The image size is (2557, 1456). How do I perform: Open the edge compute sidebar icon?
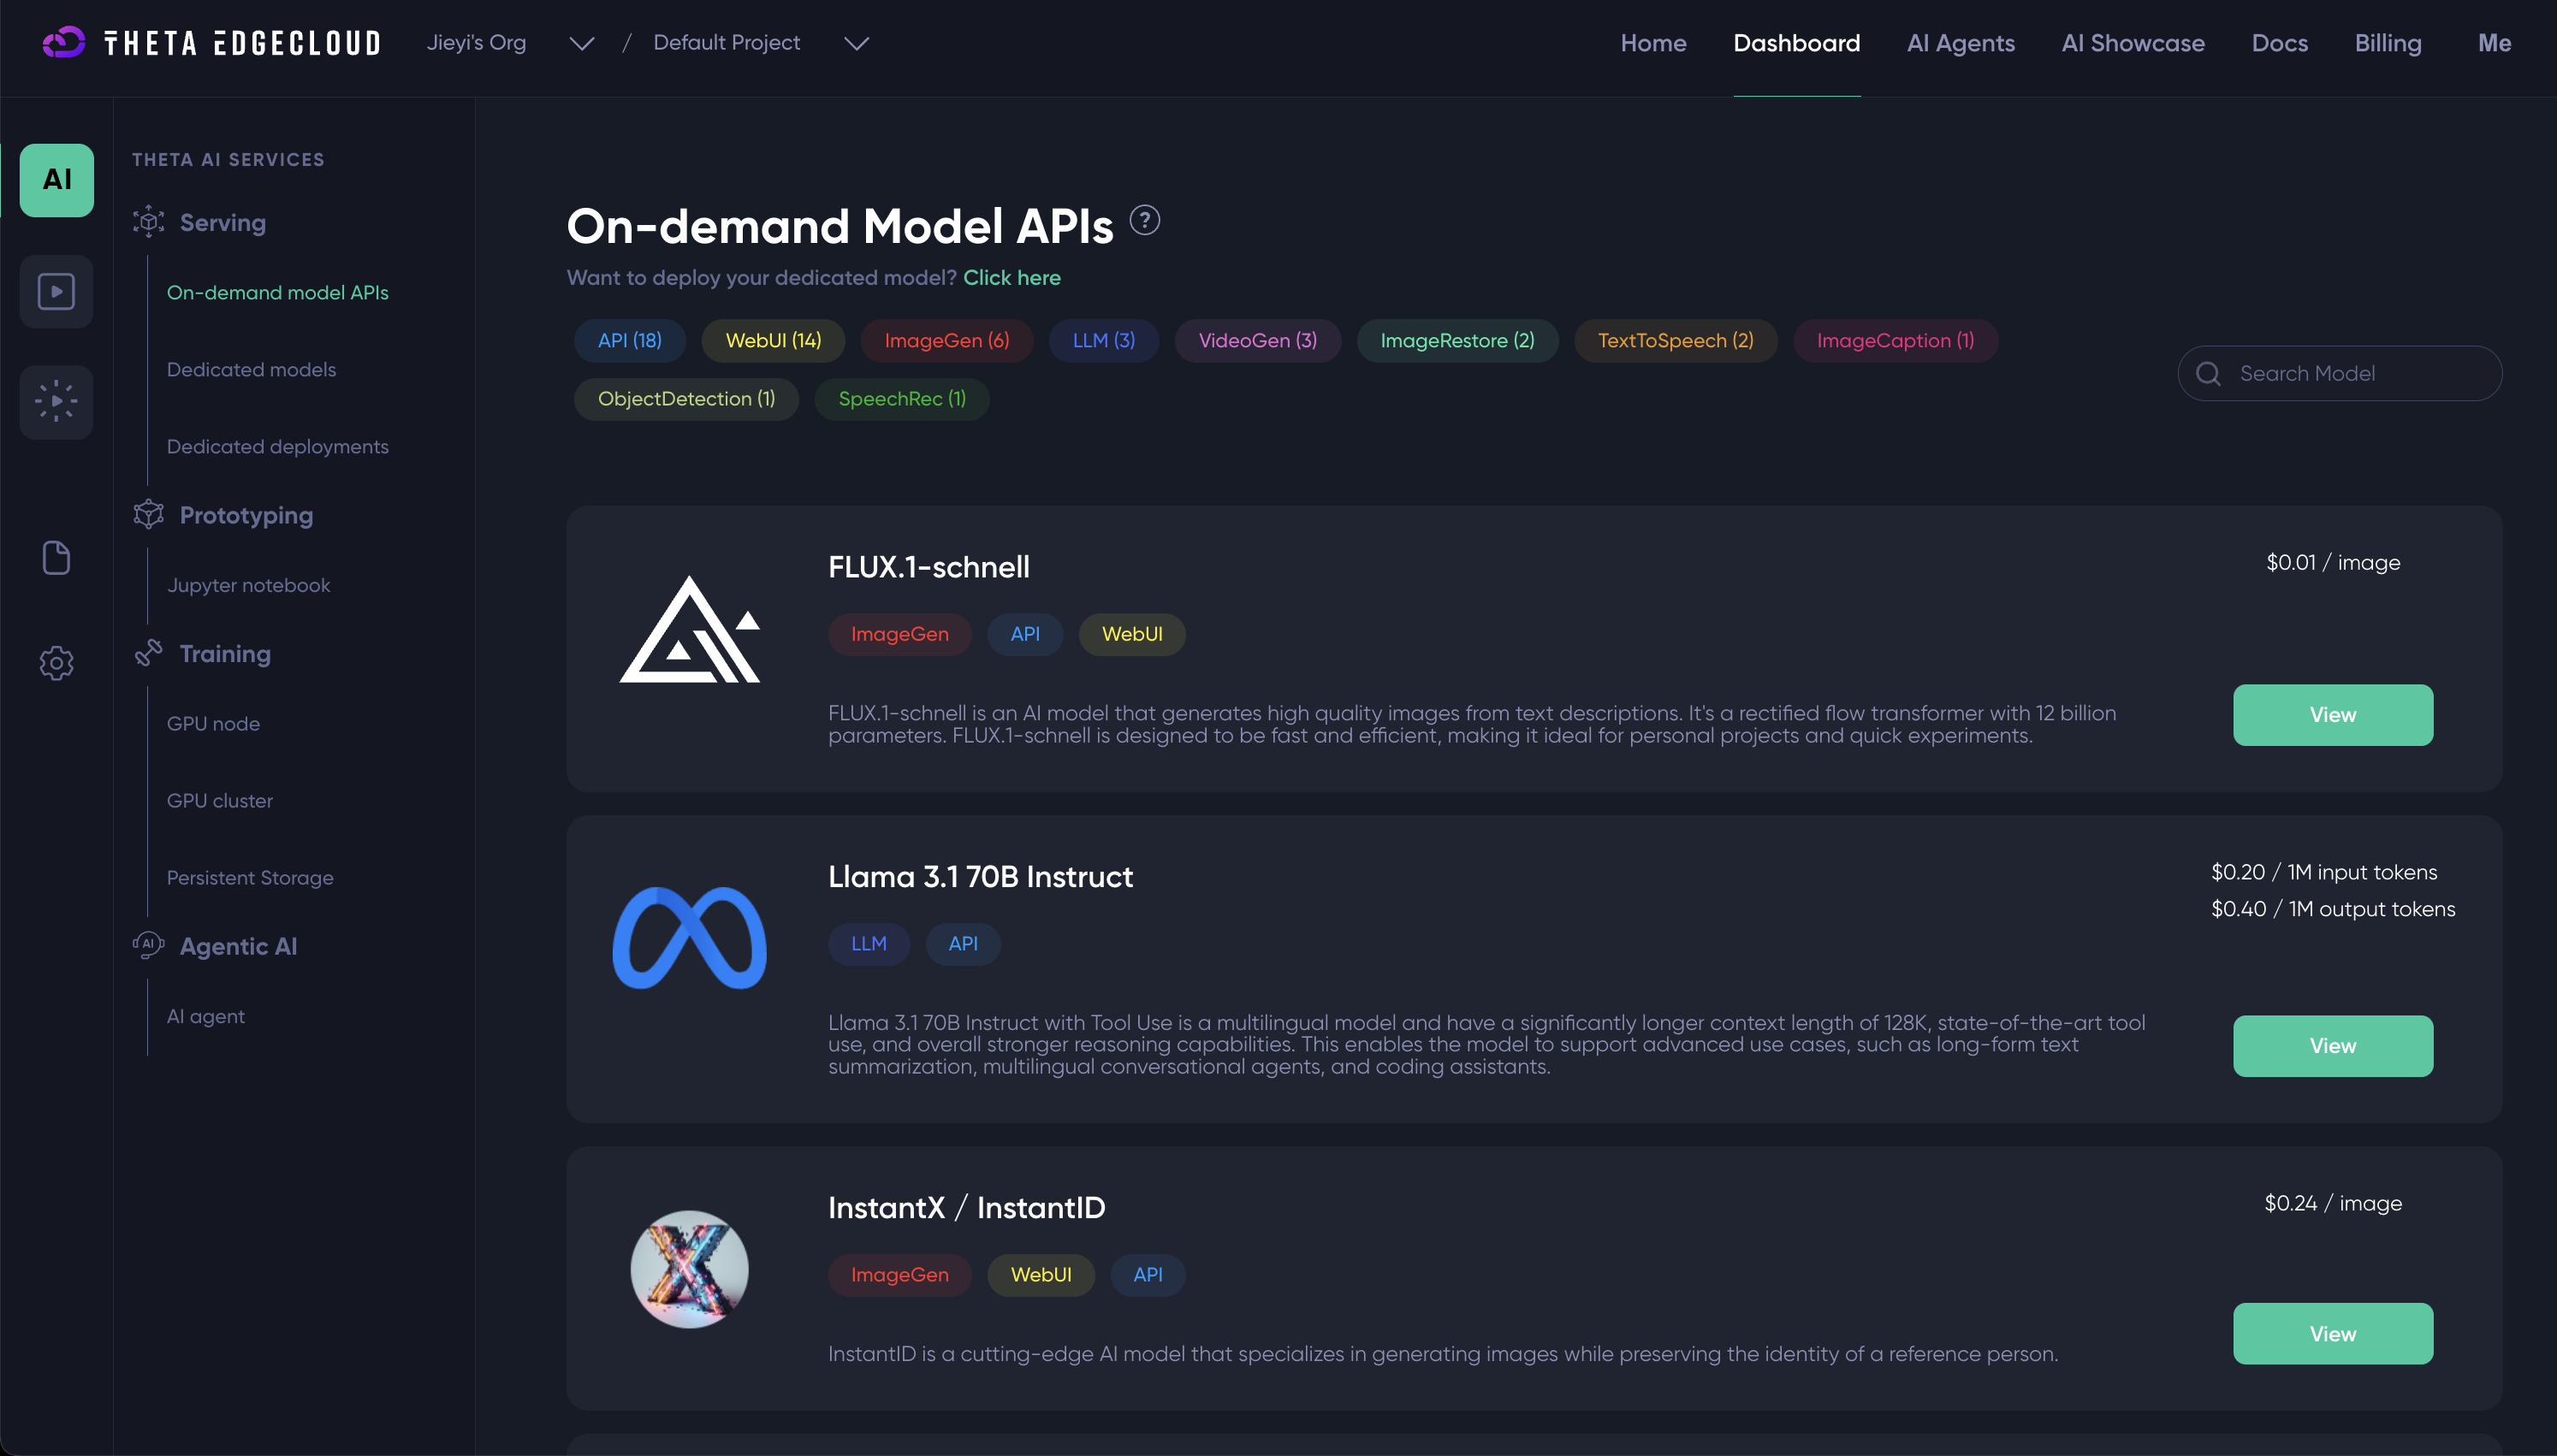[57, 401]
